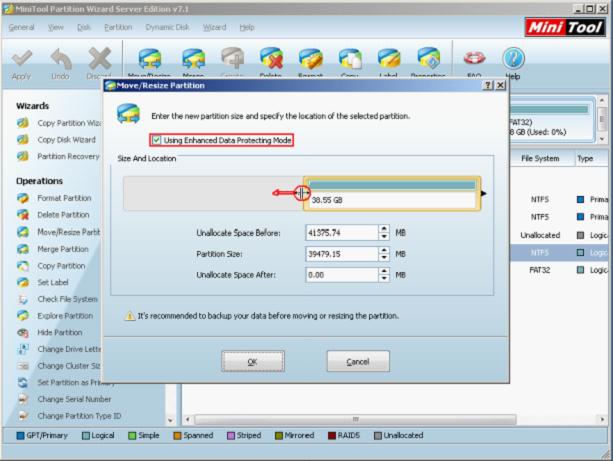Click the Create partition toolbar icon
Image resolution: width=613 pixels, height=461 pixels.
(x=232, y=59)
